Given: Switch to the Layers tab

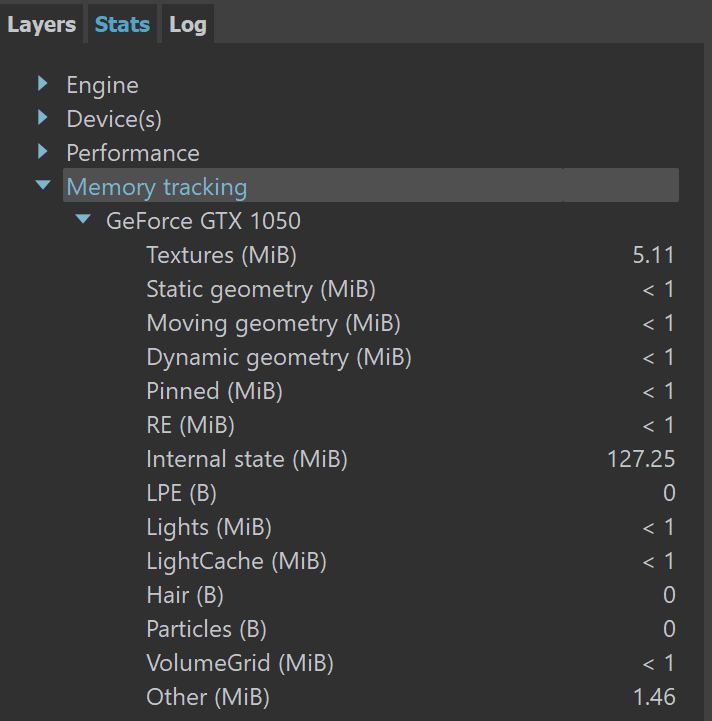Looking at the screenshot, I should [41, 24].
